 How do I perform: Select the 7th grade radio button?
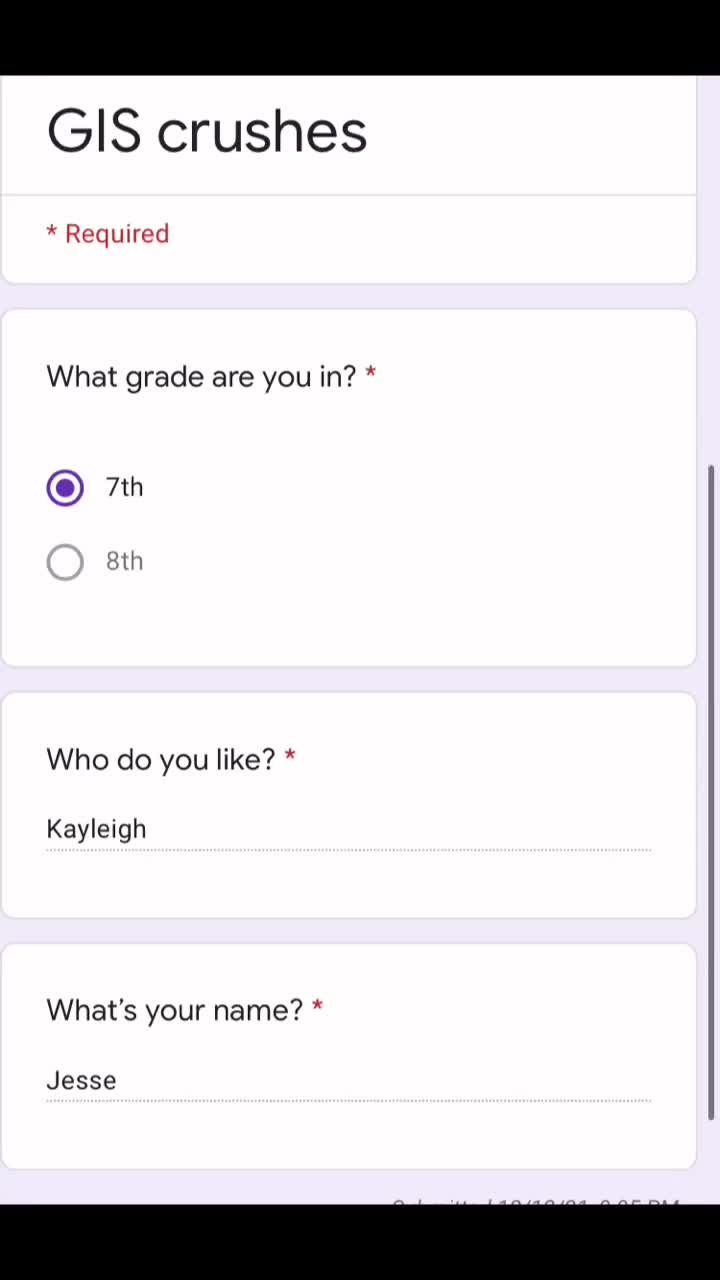(x=65, y=488)
